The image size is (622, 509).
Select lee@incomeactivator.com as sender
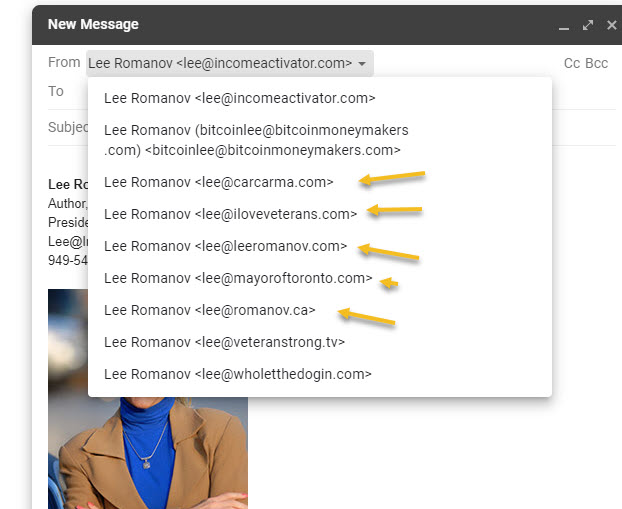[x=319, y=98]
